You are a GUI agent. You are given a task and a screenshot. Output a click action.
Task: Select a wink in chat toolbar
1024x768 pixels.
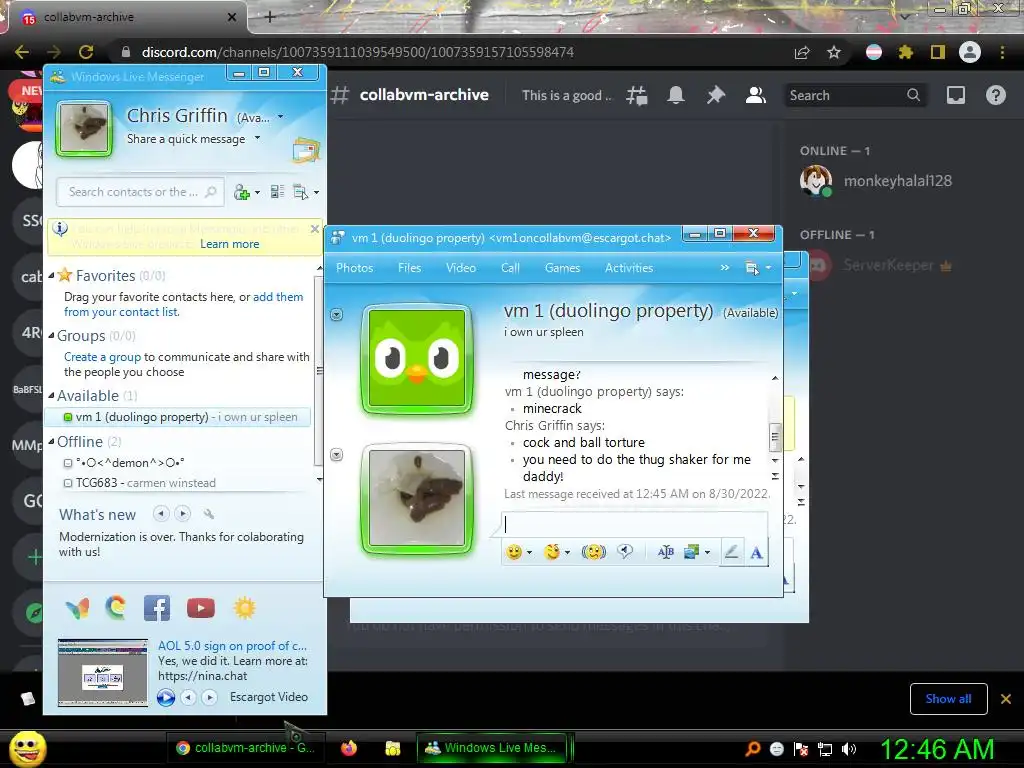point(552,552)
